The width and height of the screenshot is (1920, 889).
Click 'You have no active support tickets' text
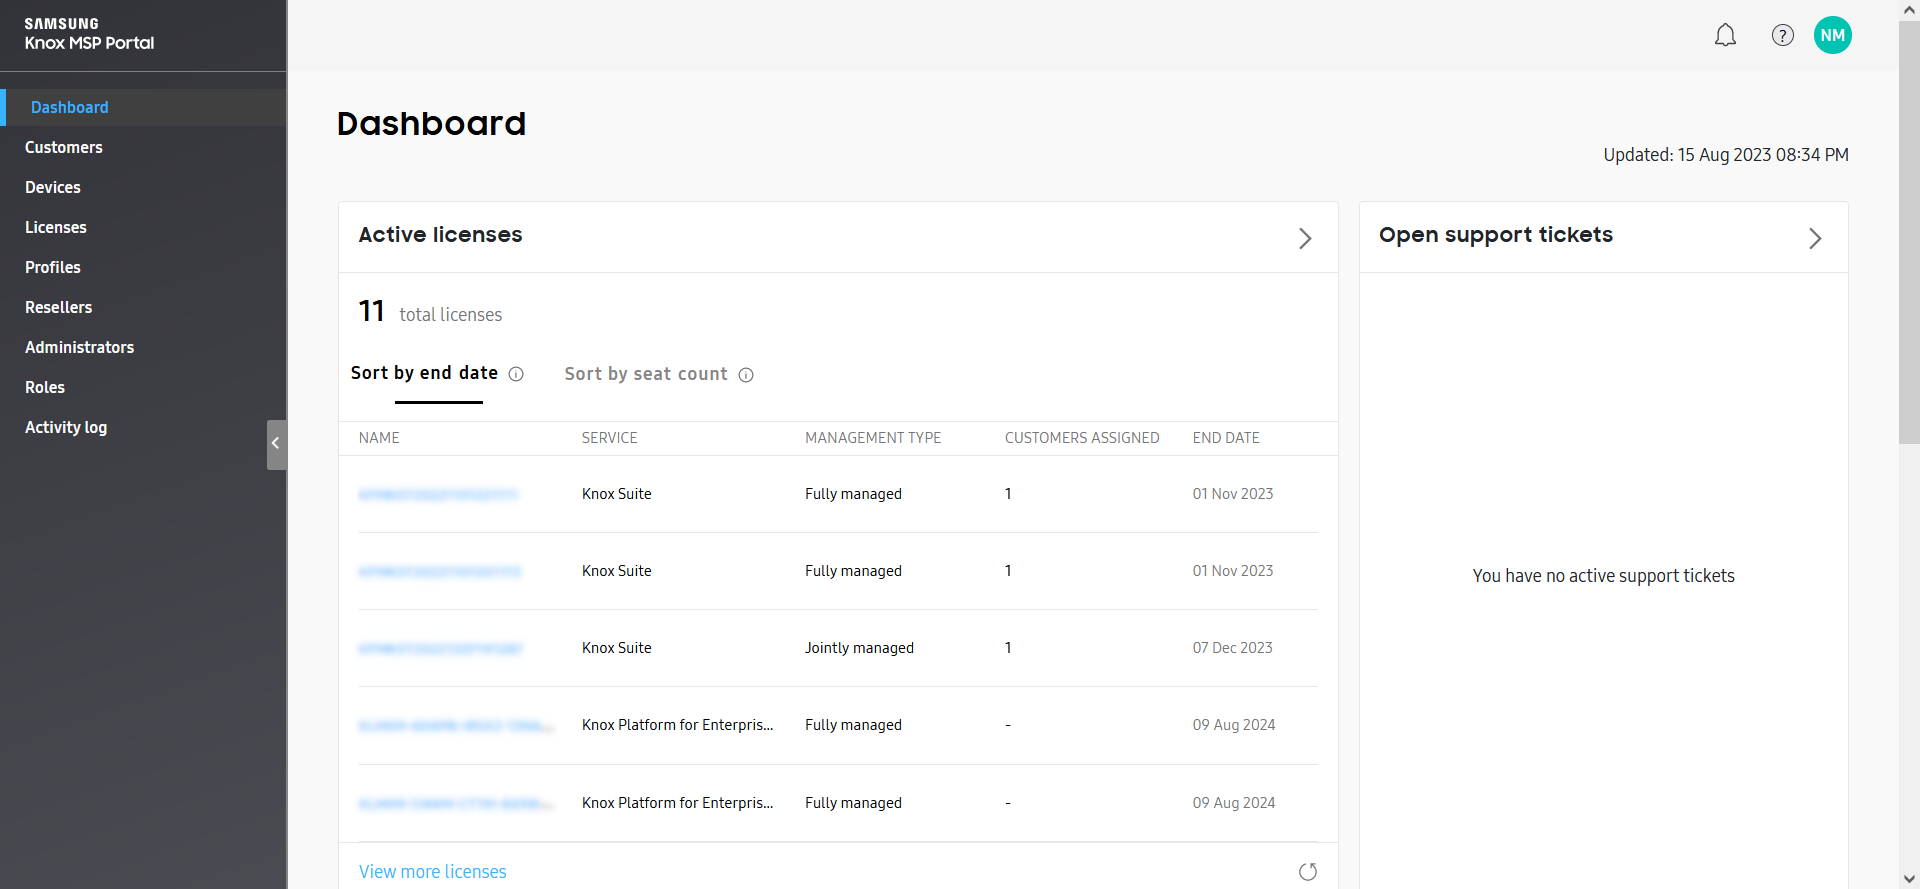click(1603, 576)
